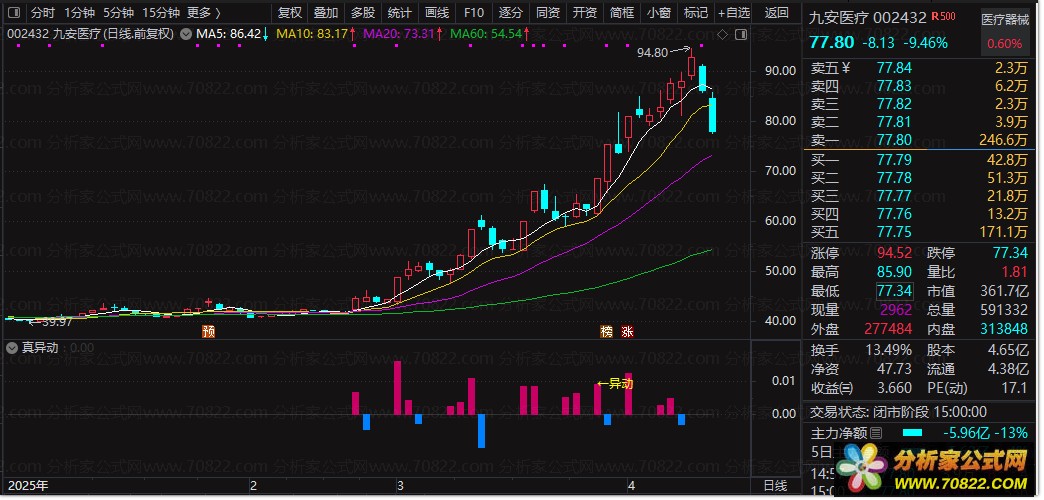Viewport: 1044px width, 500px height.
Task: Click the 真异动 indicator name
Action: (x=41, y=348)
